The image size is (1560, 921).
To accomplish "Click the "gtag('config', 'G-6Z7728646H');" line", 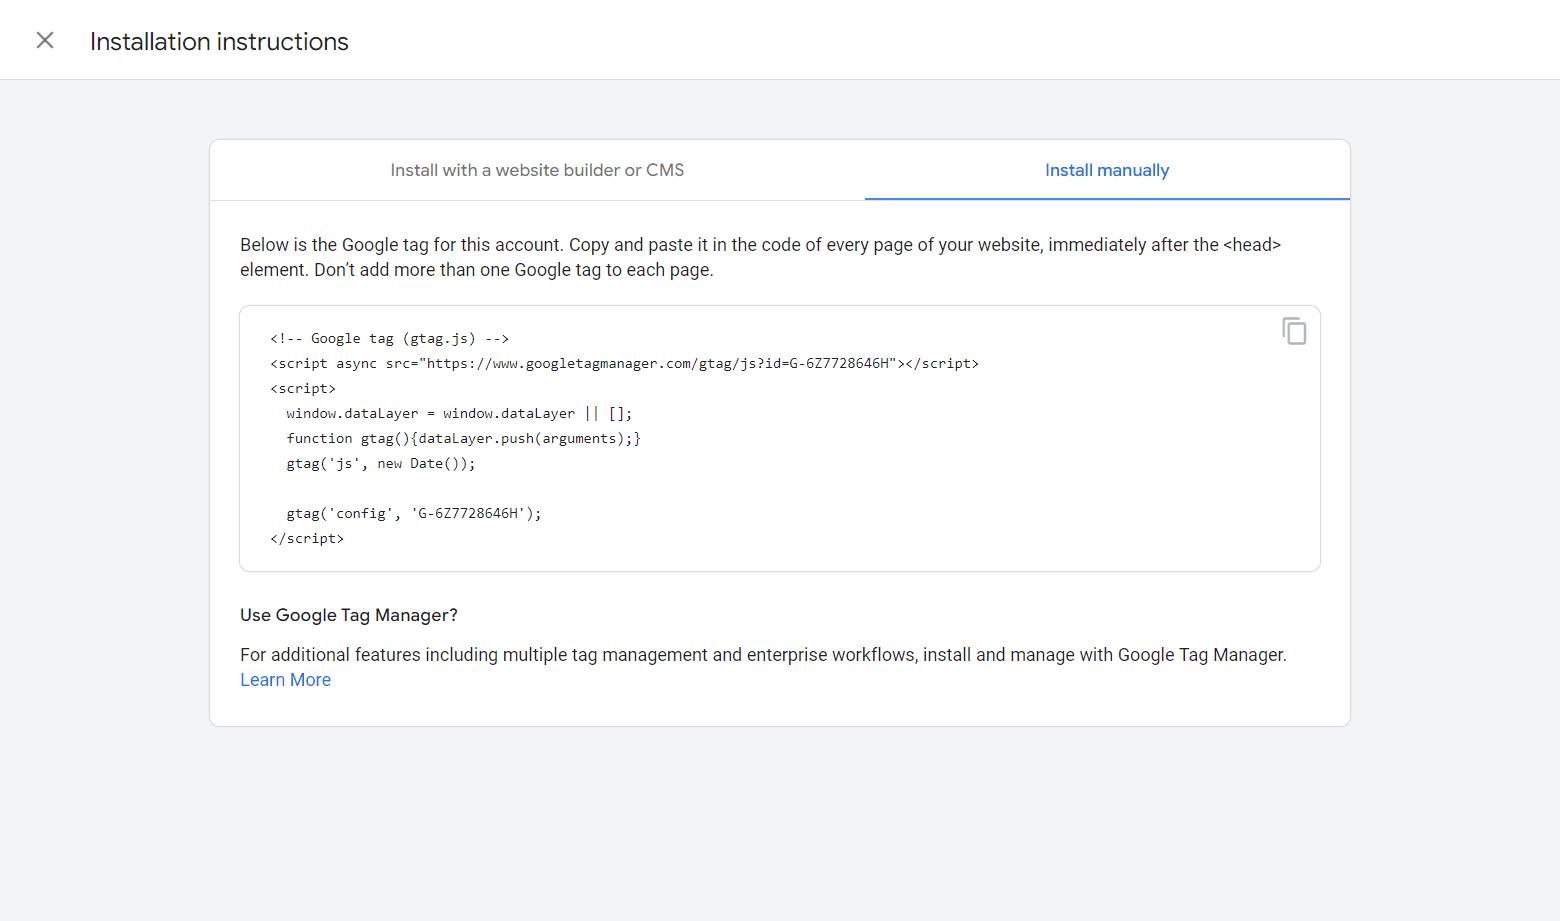I will 414,514.
